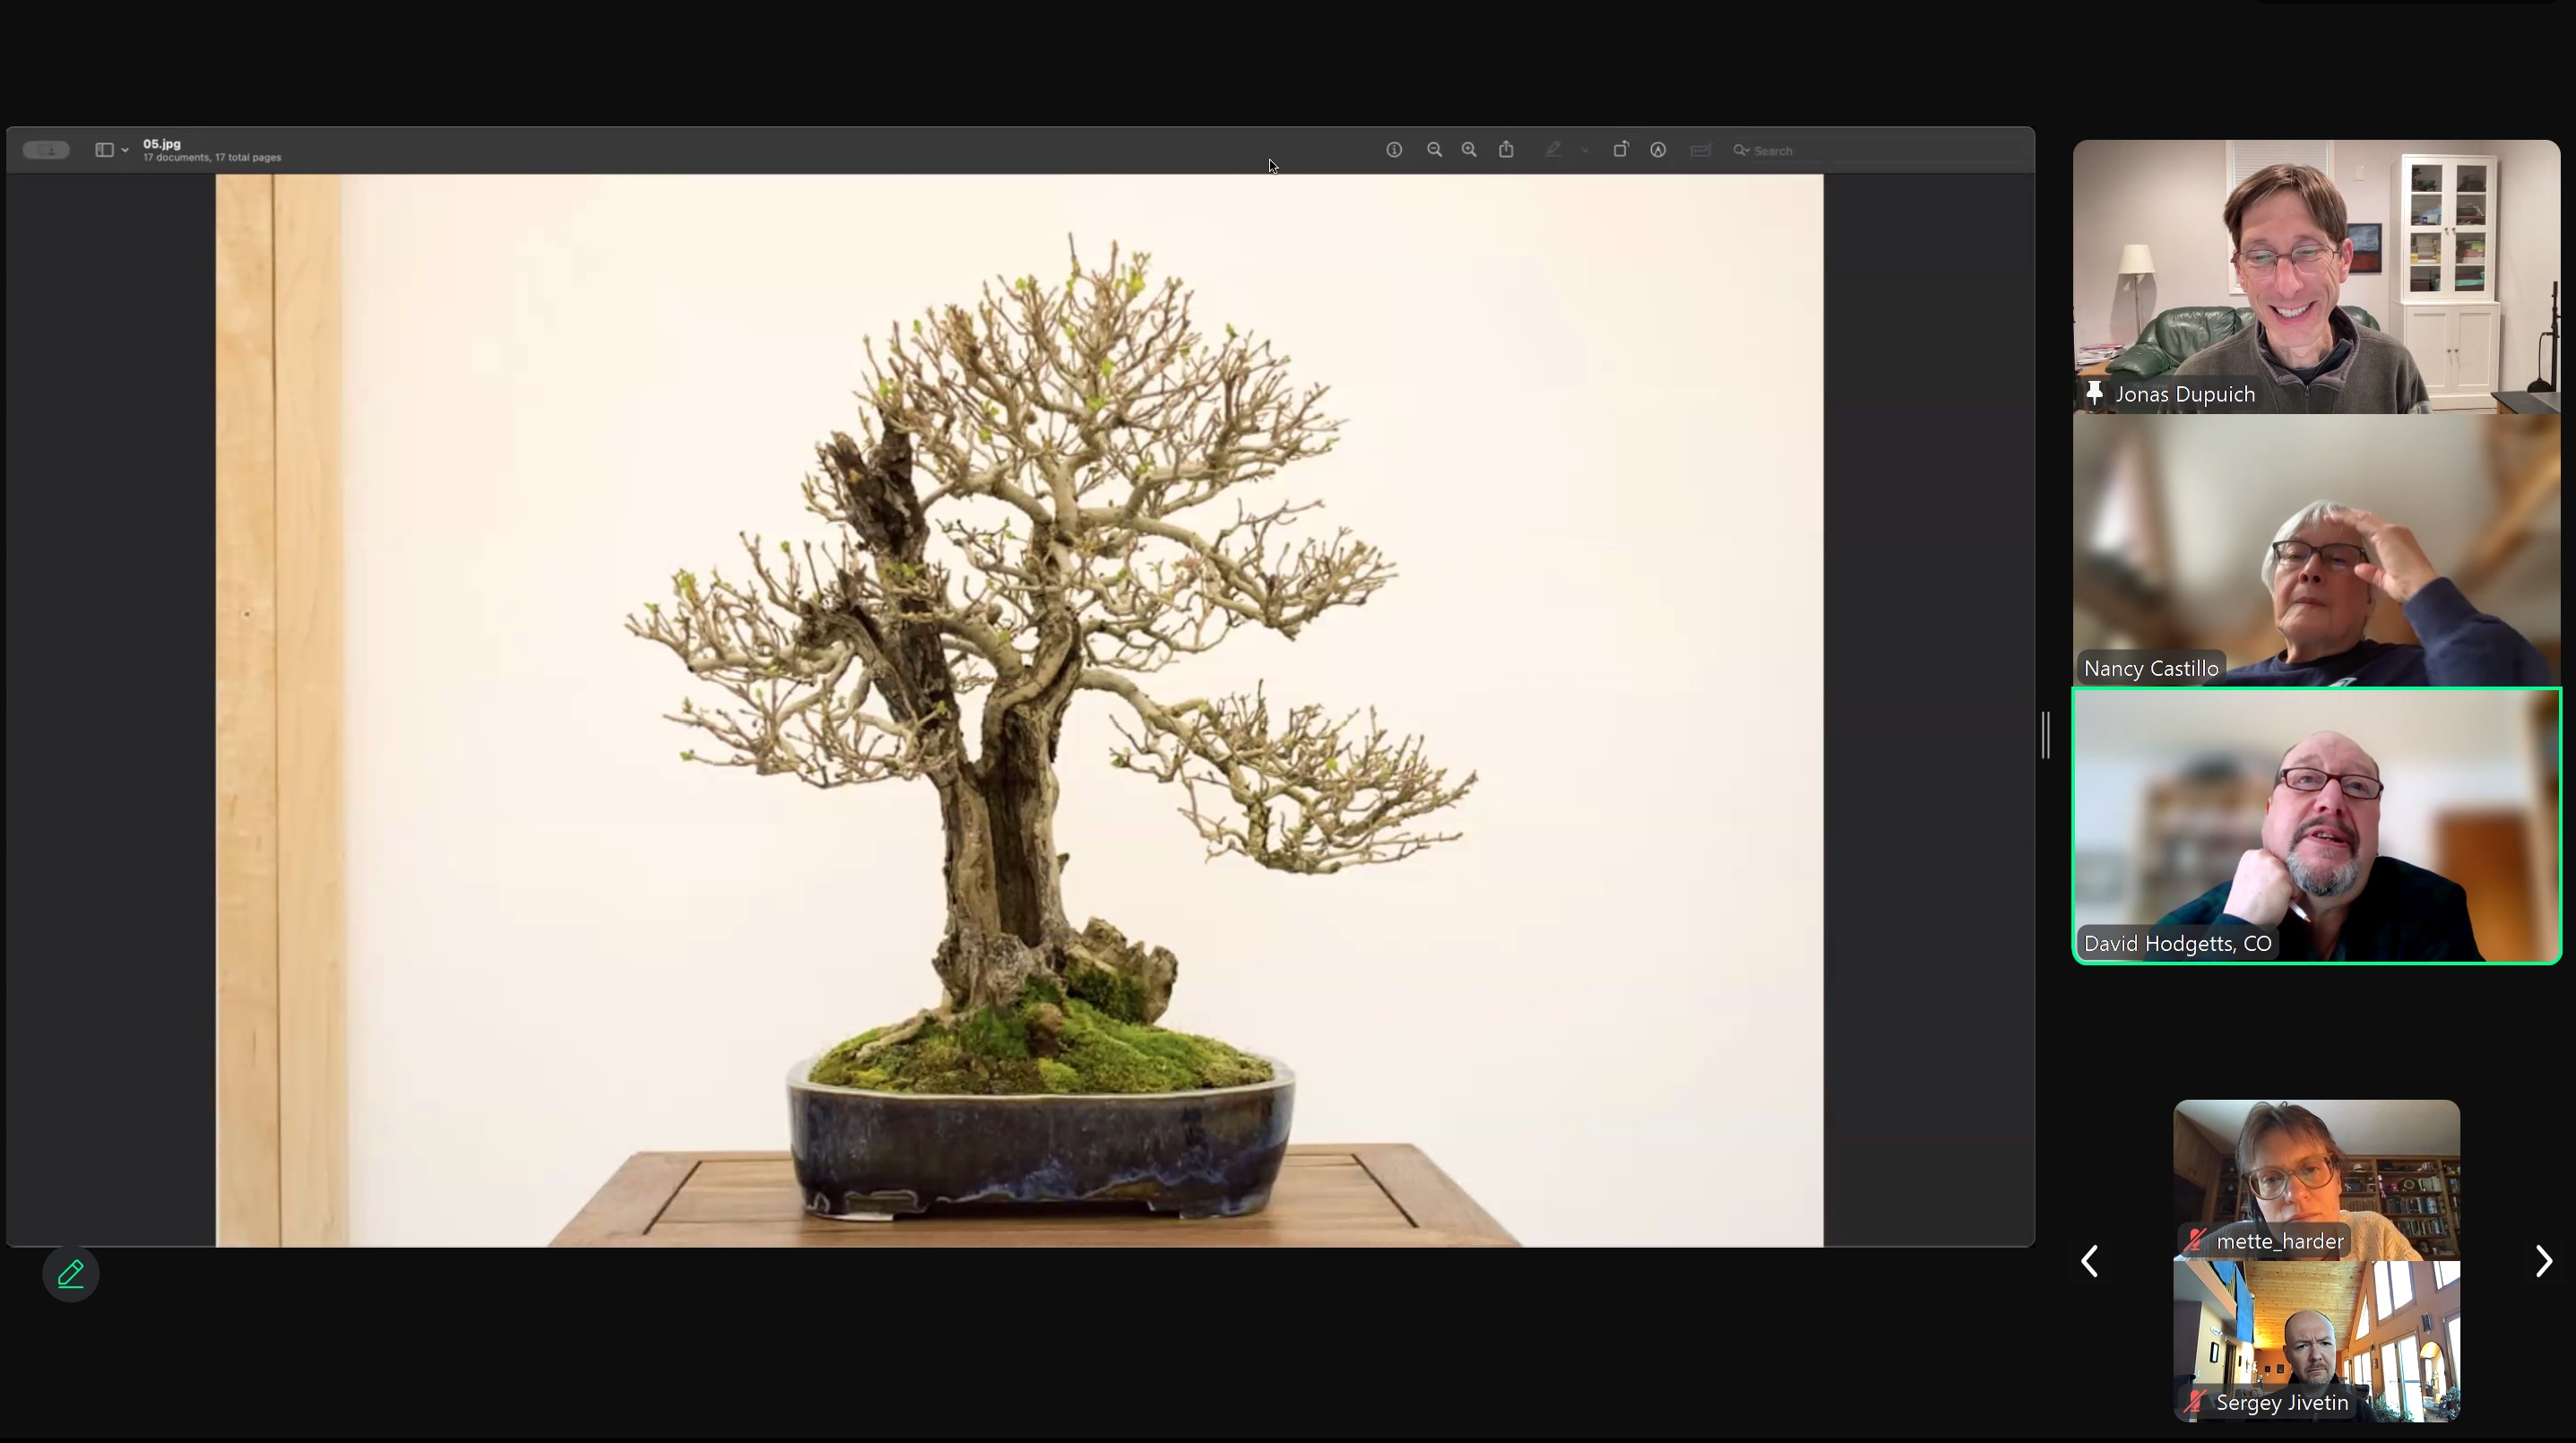2576x1443 pixels.
Task: Open the Share menu in Preview
Action: 1506,150
